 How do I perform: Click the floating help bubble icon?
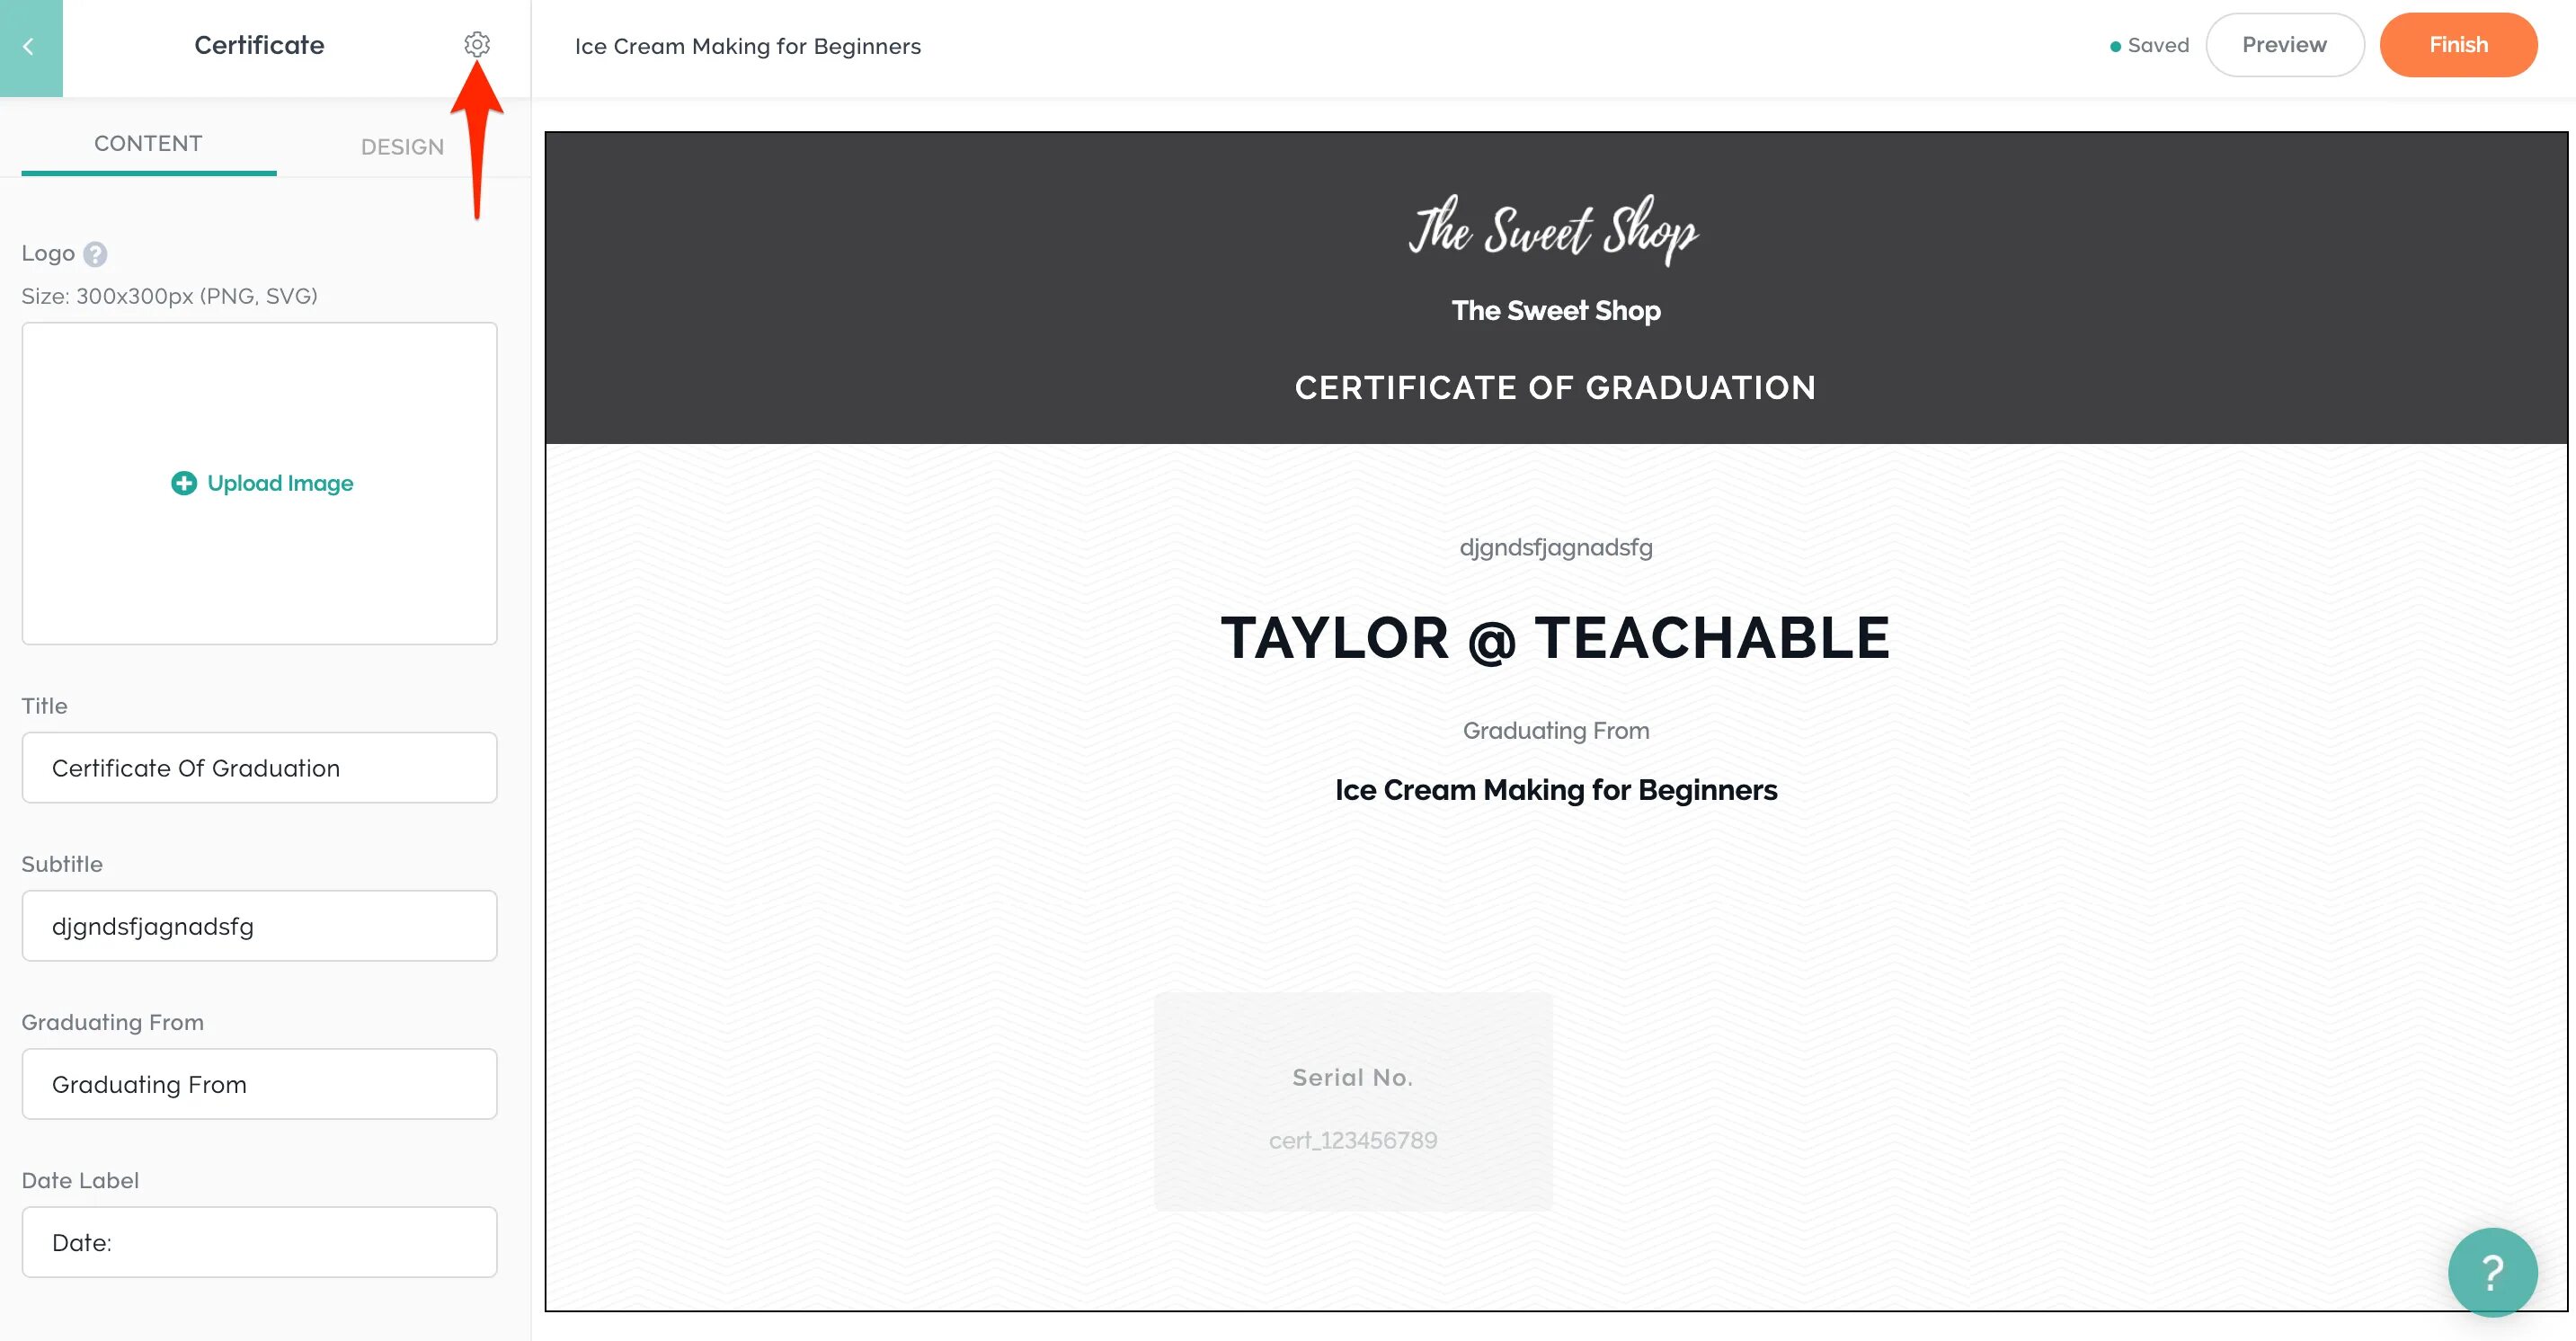[x=2491, y=1271]
